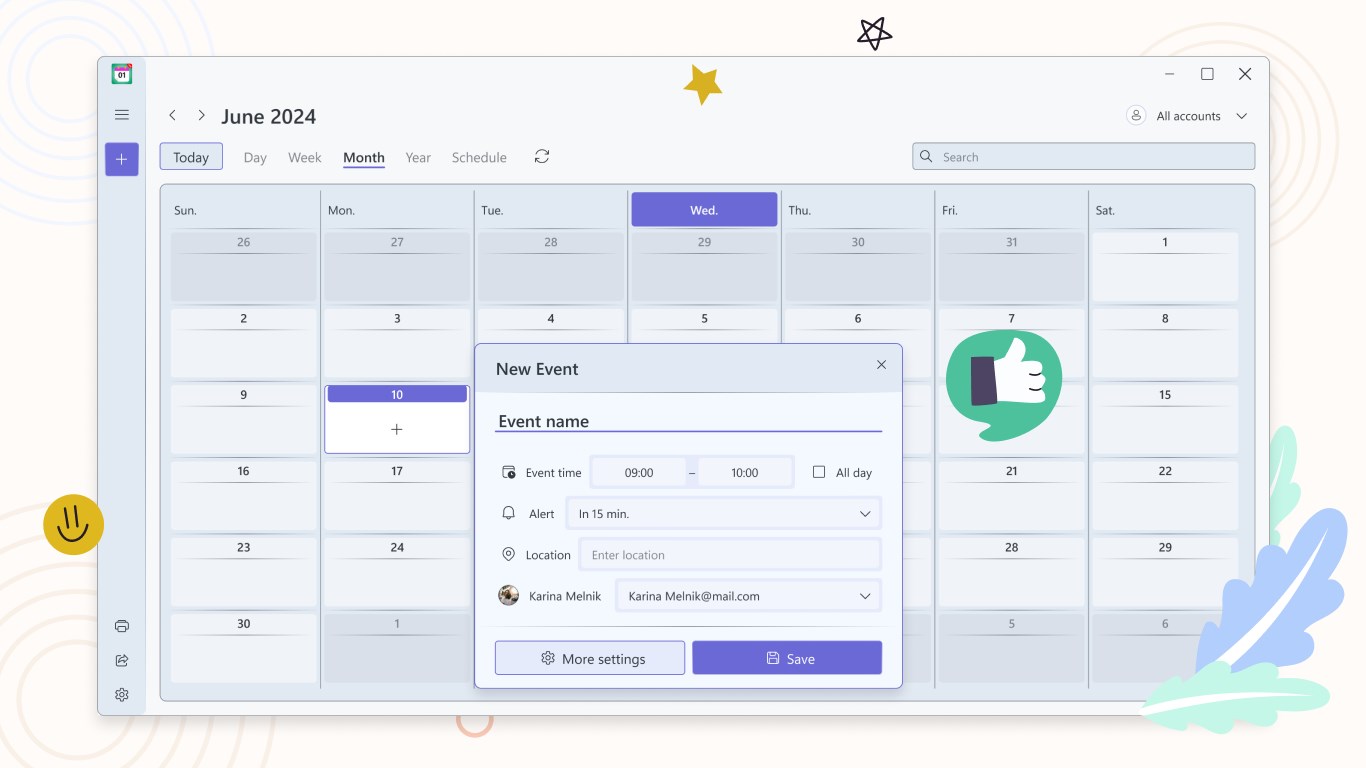Viewport: 1366px width, 768px height.
Task: Click the share icon in sidebar
Action: point(122,660)
